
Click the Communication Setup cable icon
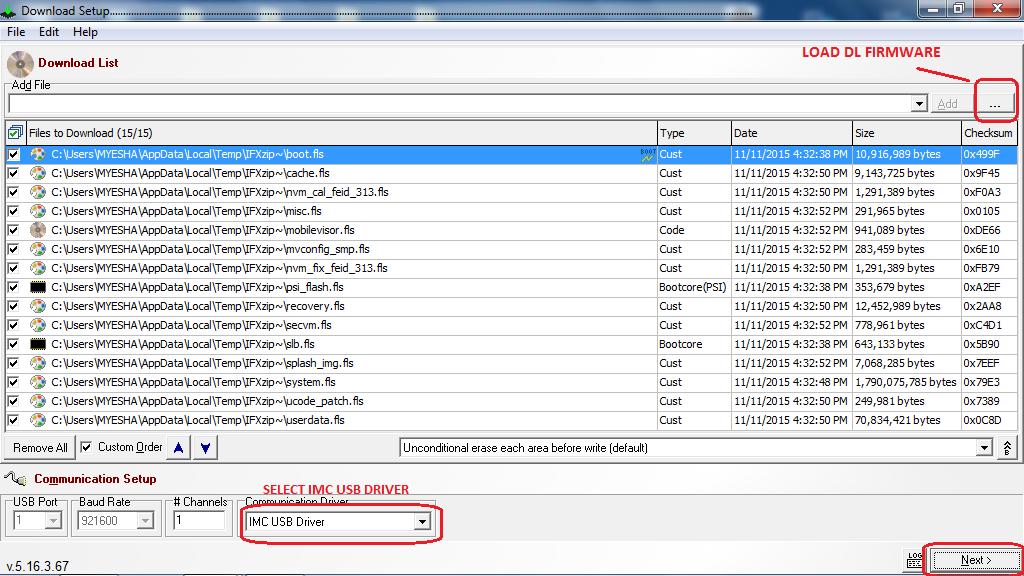[16, 479]
